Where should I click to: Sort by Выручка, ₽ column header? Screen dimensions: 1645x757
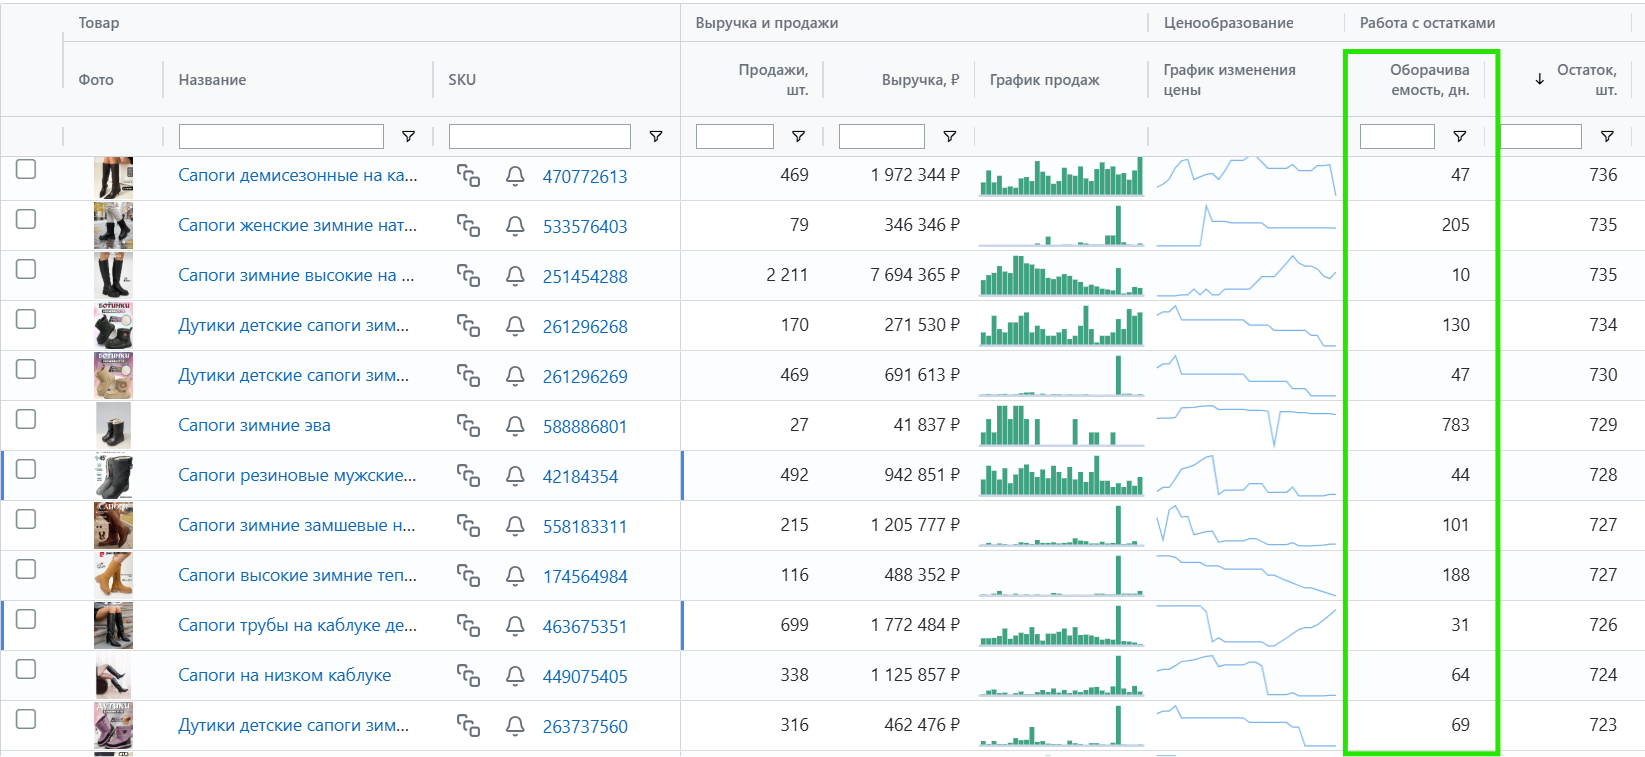919,80
